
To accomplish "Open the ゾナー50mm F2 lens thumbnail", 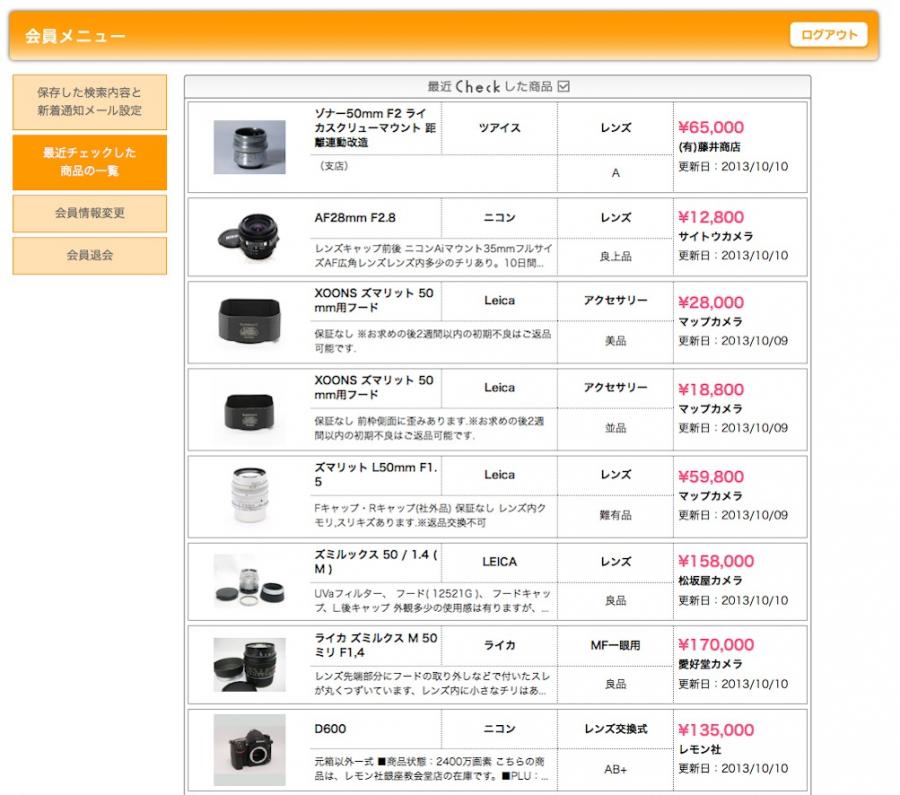I will point(249,147).
